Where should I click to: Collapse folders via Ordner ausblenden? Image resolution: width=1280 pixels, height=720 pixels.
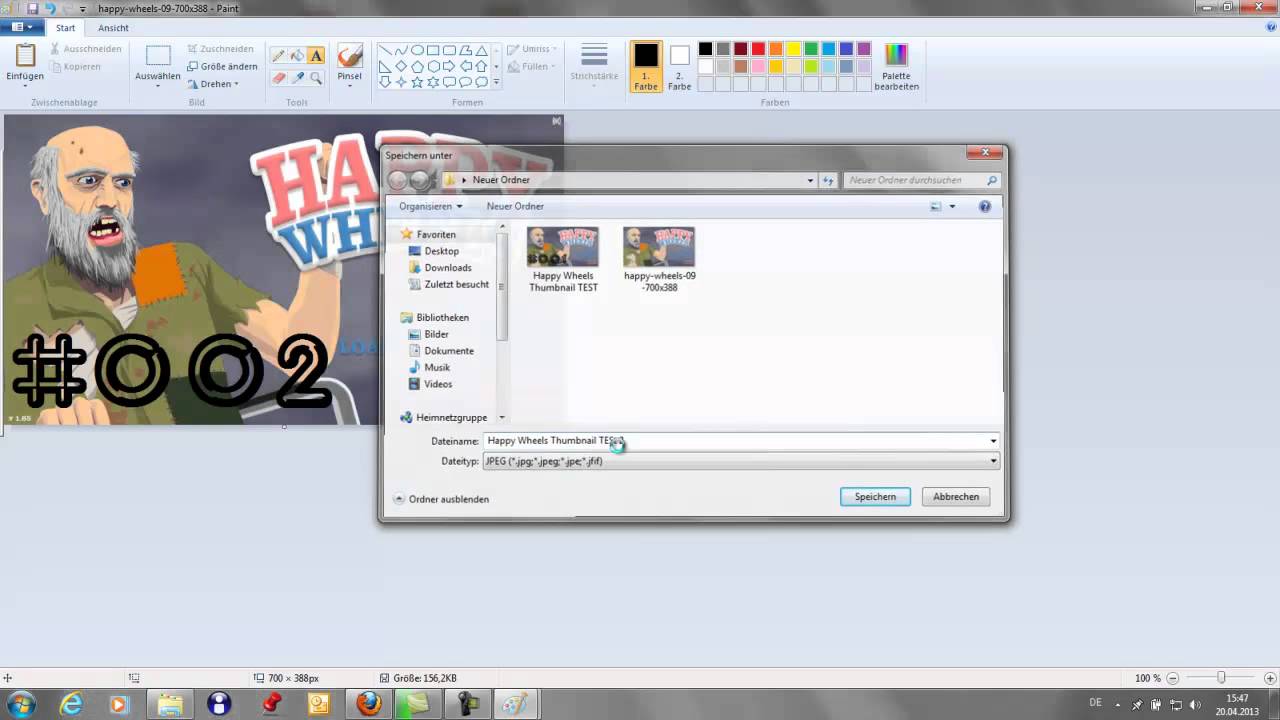(441, 499)
